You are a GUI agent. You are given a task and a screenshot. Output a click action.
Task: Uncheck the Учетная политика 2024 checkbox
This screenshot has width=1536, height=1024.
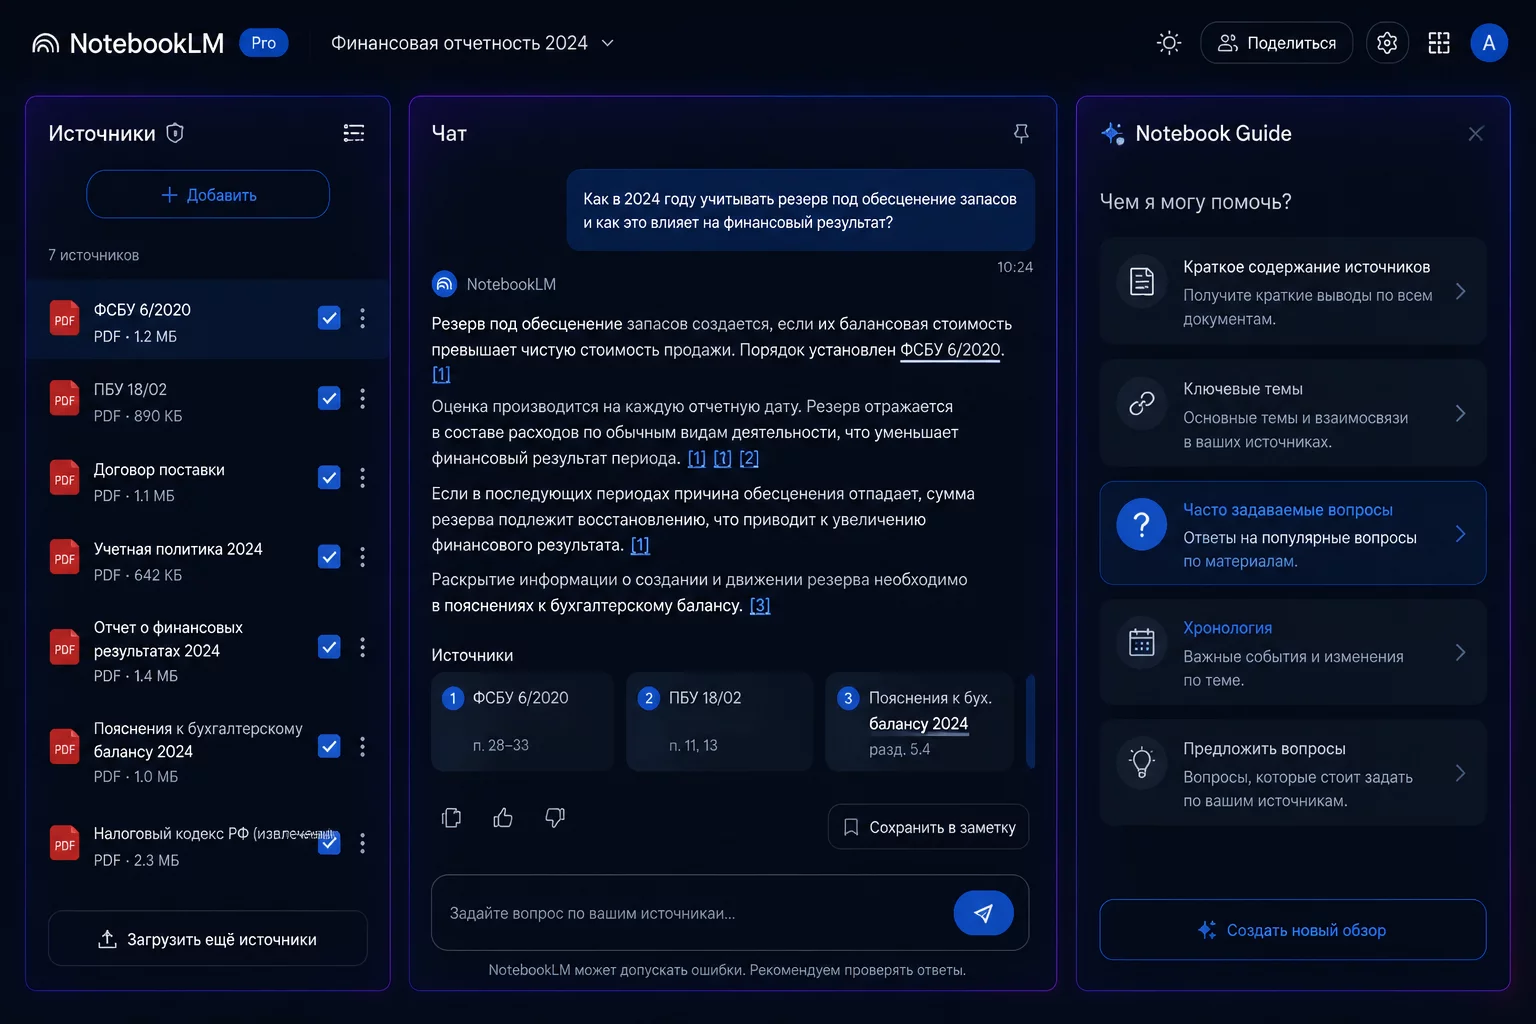[x=329, y=557]
